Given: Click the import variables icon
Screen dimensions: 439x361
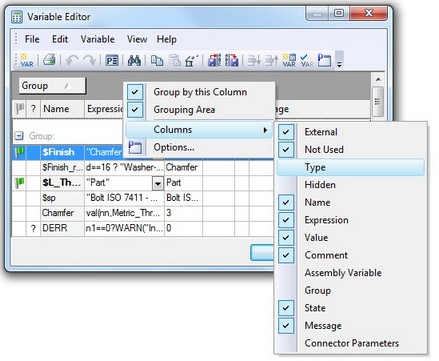Looking at the screenshot, I should 214,60.
